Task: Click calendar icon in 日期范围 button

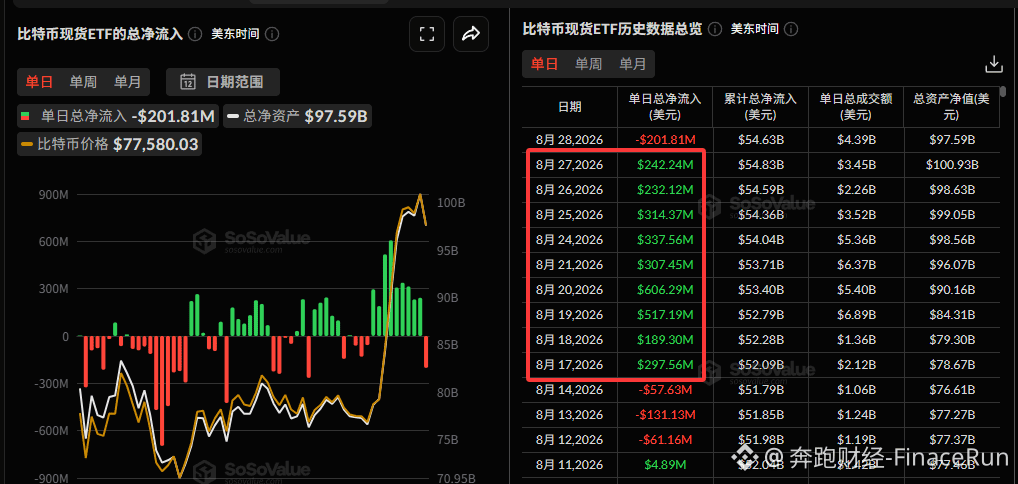Action: (188, 82)
